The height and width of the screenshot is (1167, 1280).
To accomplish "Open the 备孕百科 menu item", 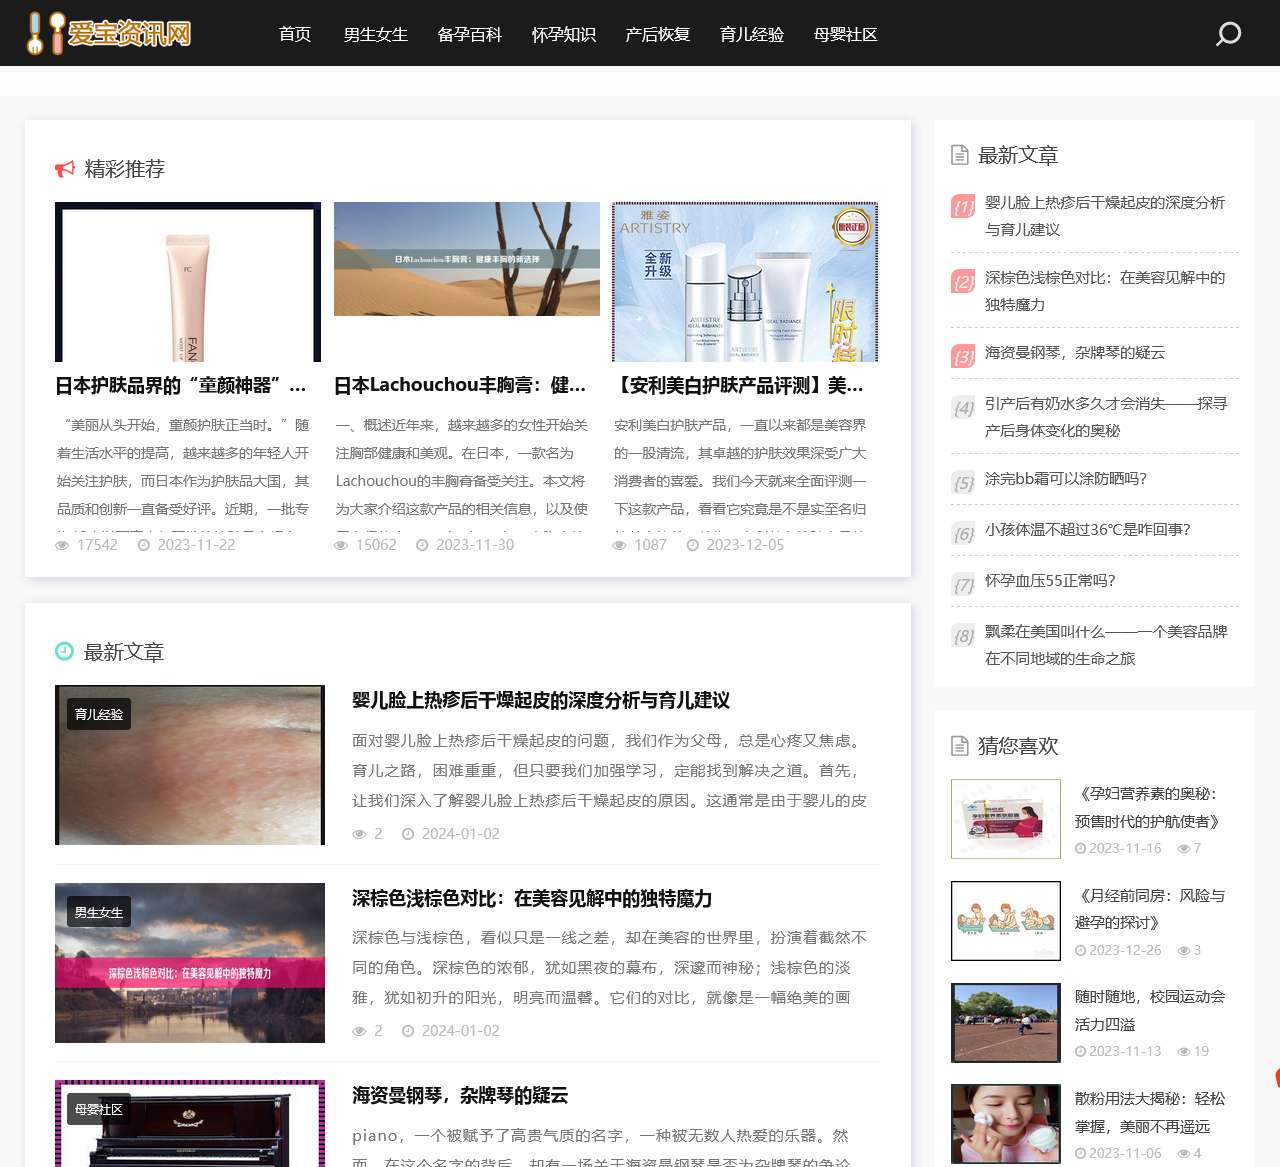I will click(469, 33).
